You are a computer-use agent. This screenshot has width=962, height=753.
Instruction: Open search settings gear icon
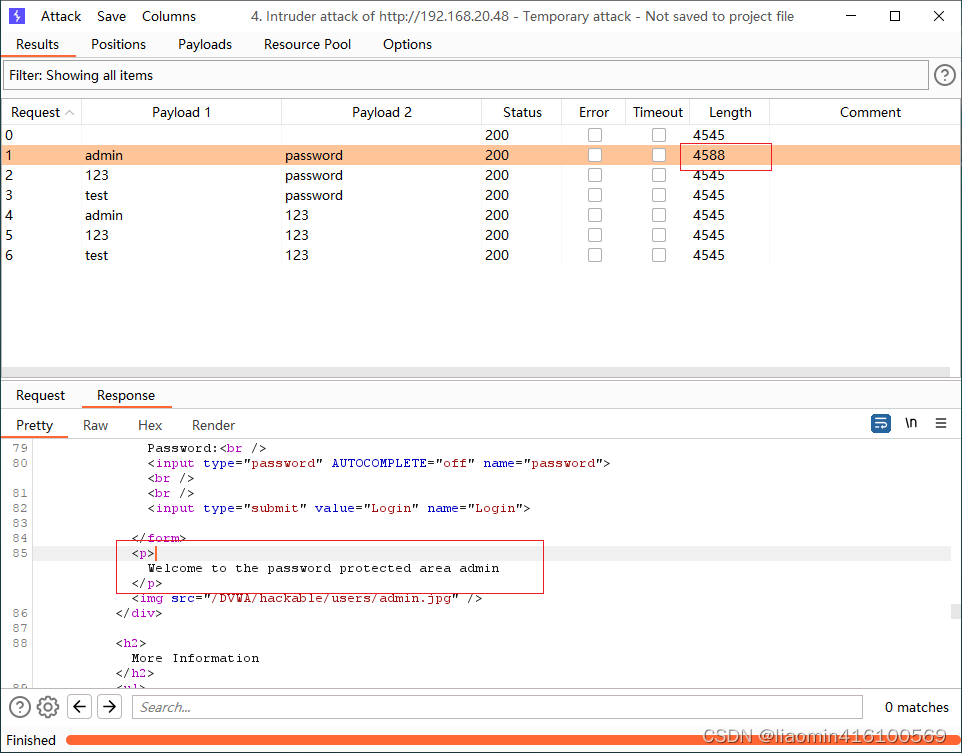coord(48,707)
